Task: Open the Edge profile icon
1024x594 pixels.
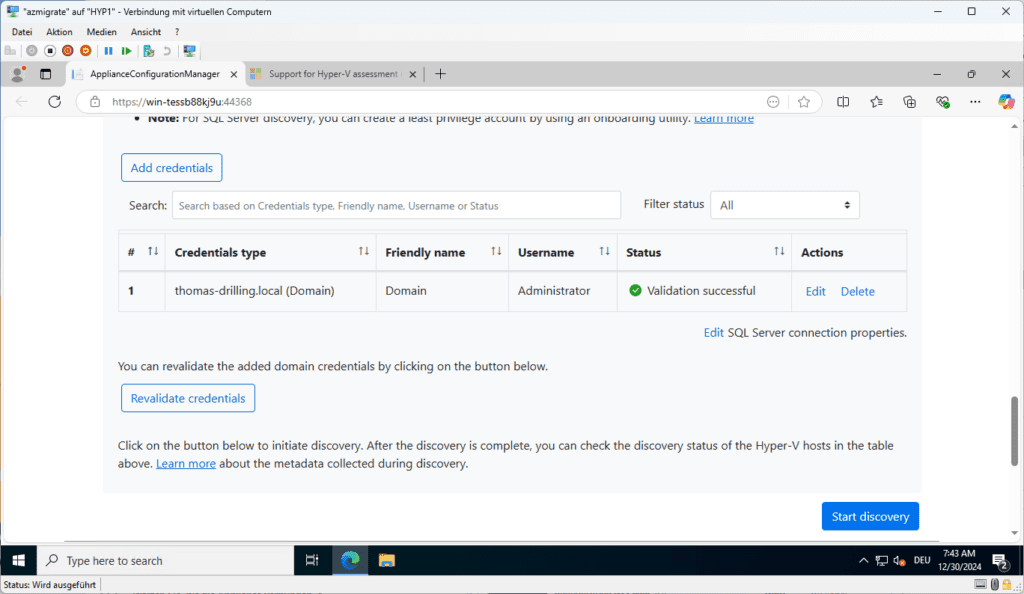Action: (18, 74)
